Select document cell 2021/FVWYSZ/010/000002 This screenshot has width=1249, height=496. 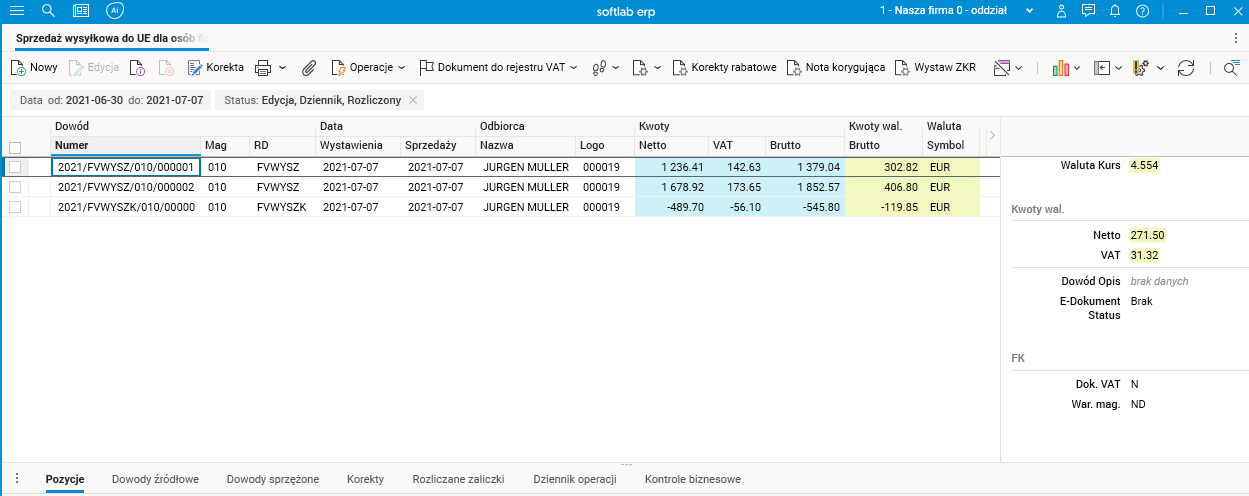pyautogui.click(x=125, y=187)
